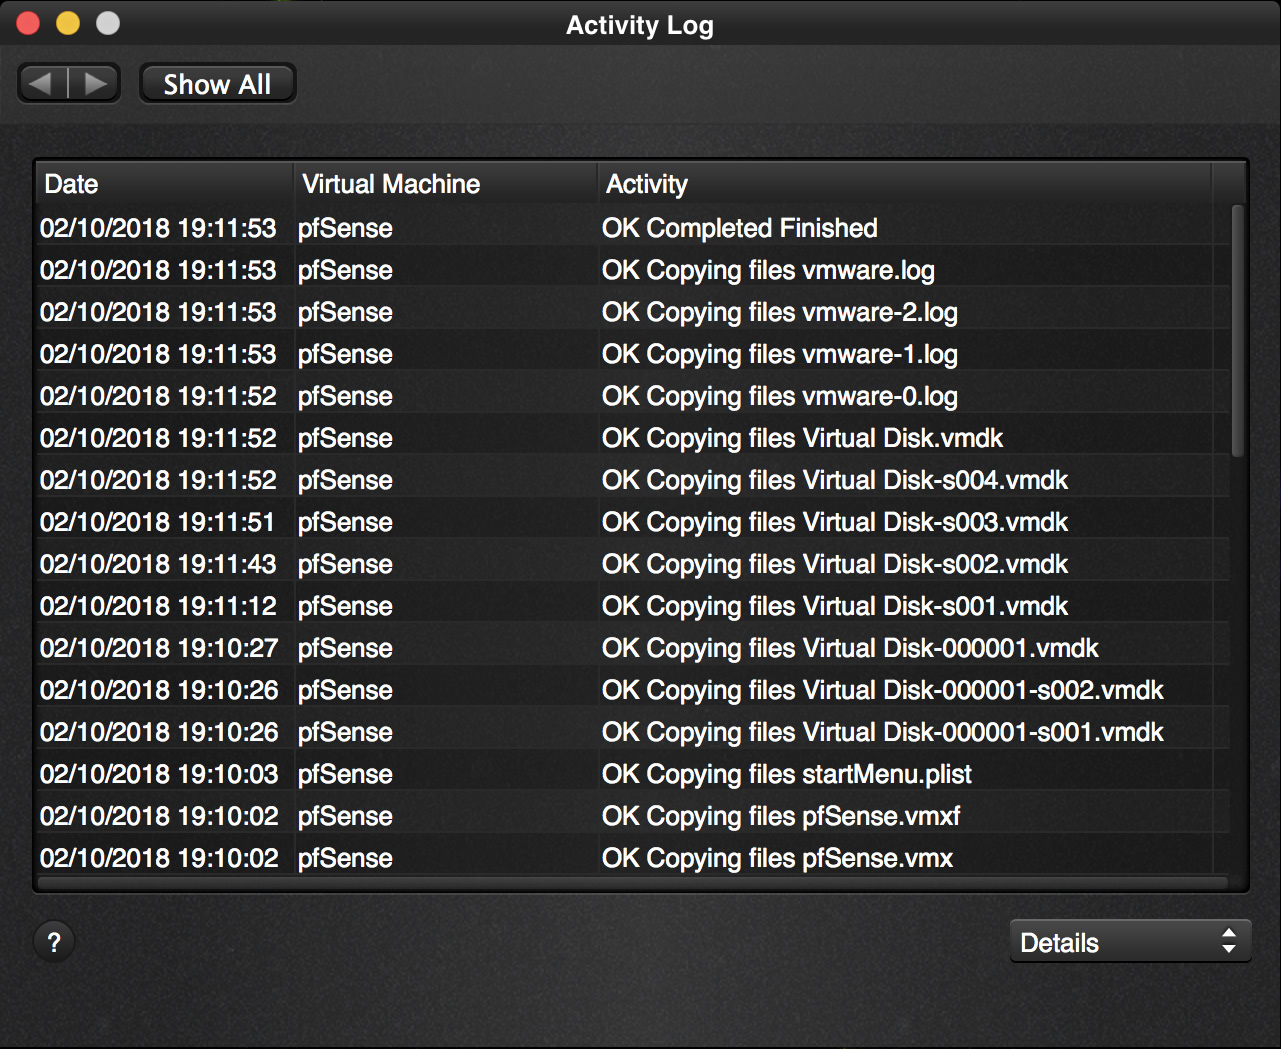Click the forward navigation arrow
This screenshot has height=1049, width=1281.
[96, 84]
